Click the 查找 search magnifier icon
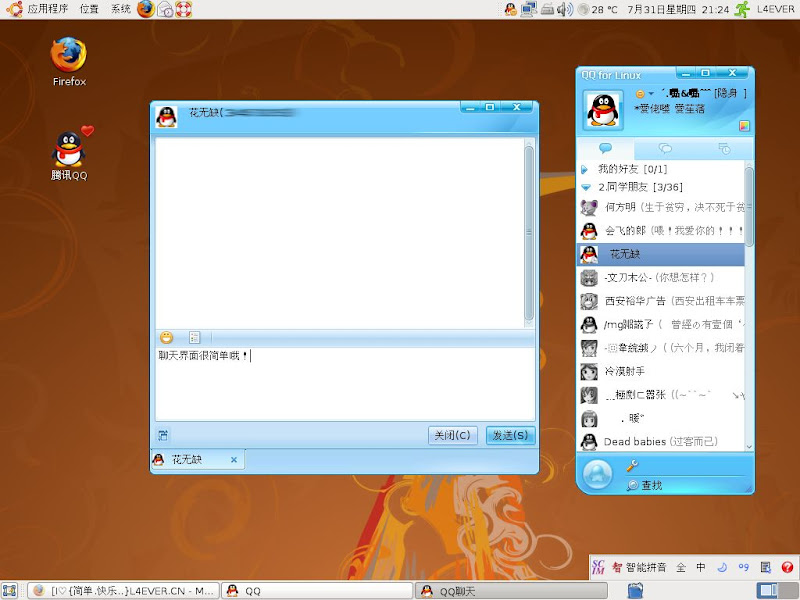 633,485
